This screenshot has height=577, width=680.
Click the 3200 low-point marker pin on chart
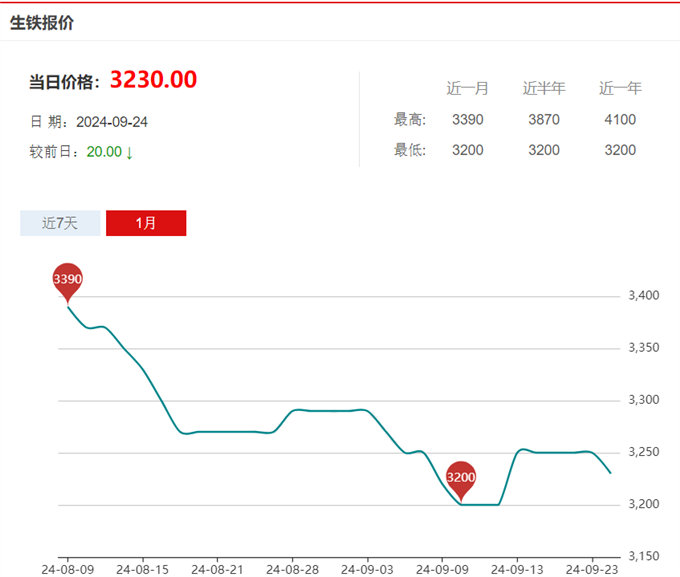click(460, 479)
